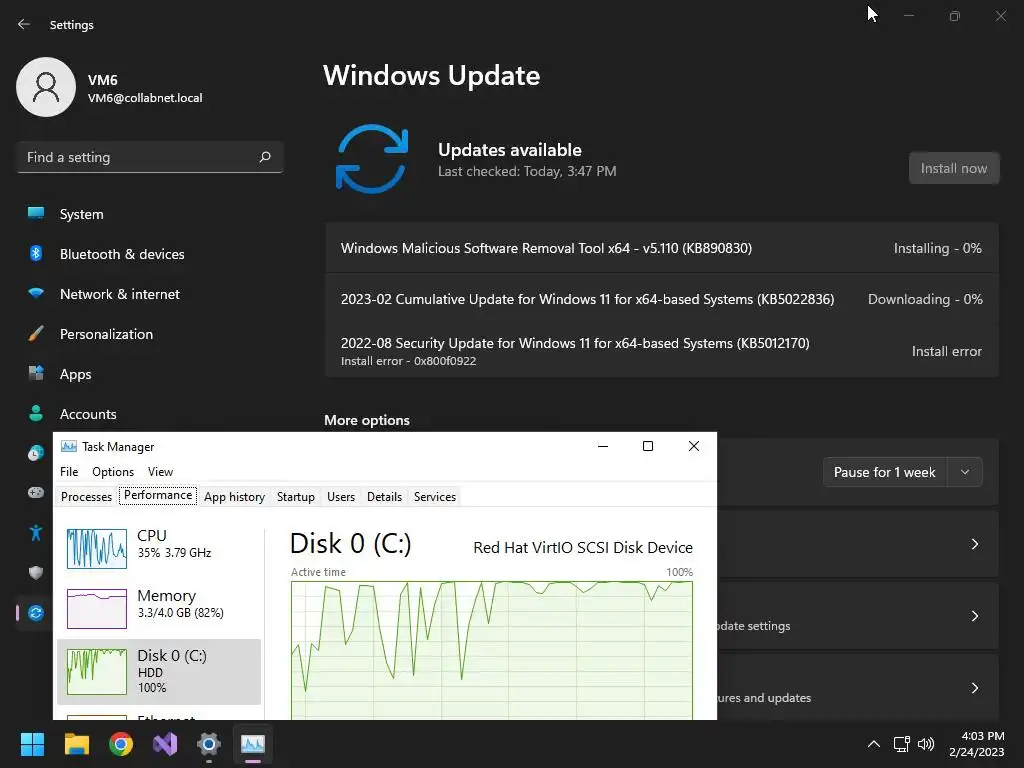The image size is (1024, 768).
Task: Click the Install now button
Action: (x=954, y=168)
